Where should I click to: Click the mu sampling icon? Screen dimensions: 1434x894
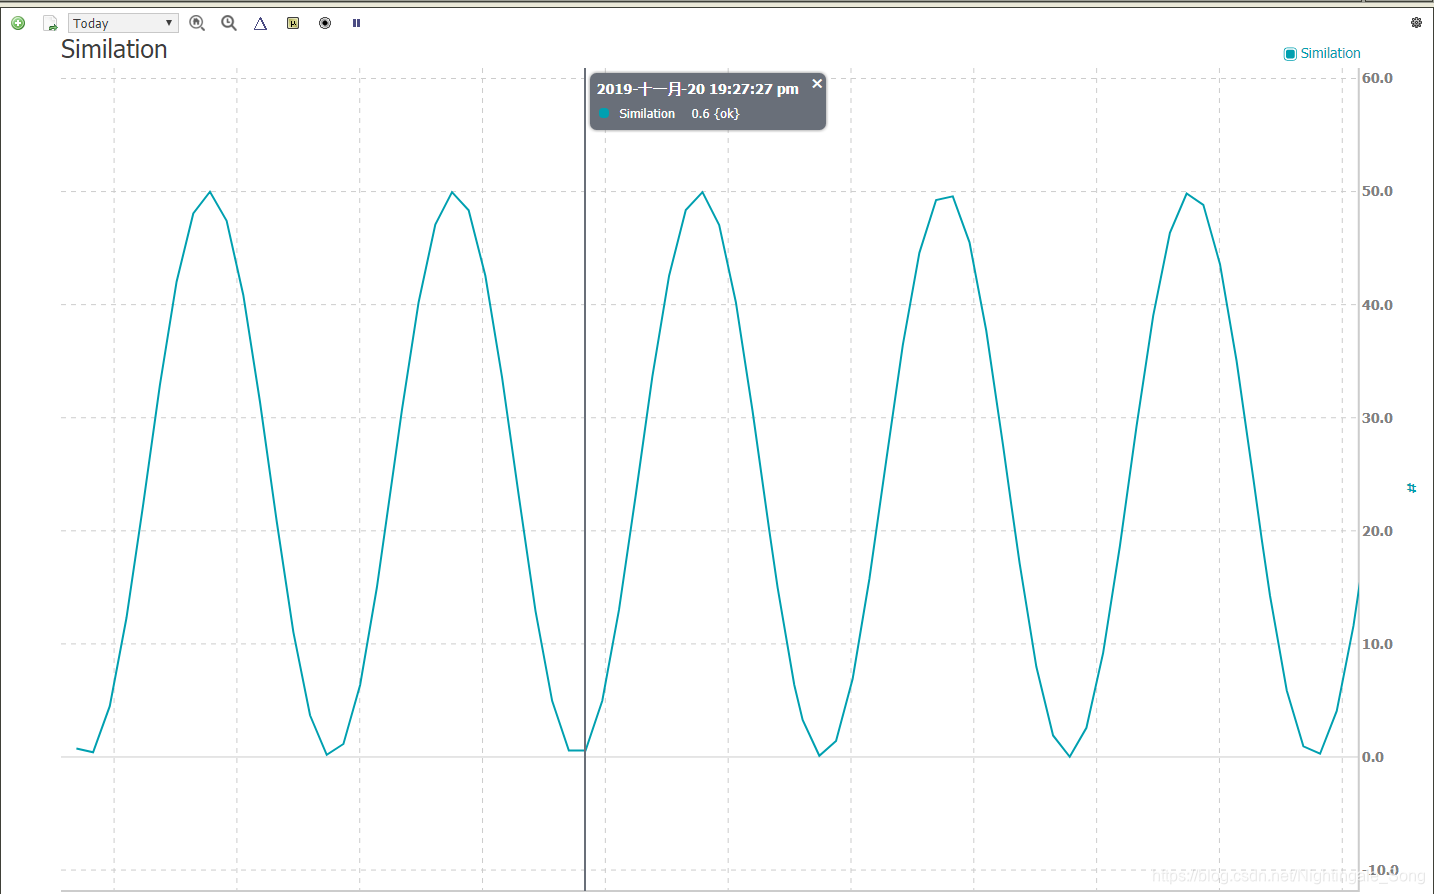point(293,23)
